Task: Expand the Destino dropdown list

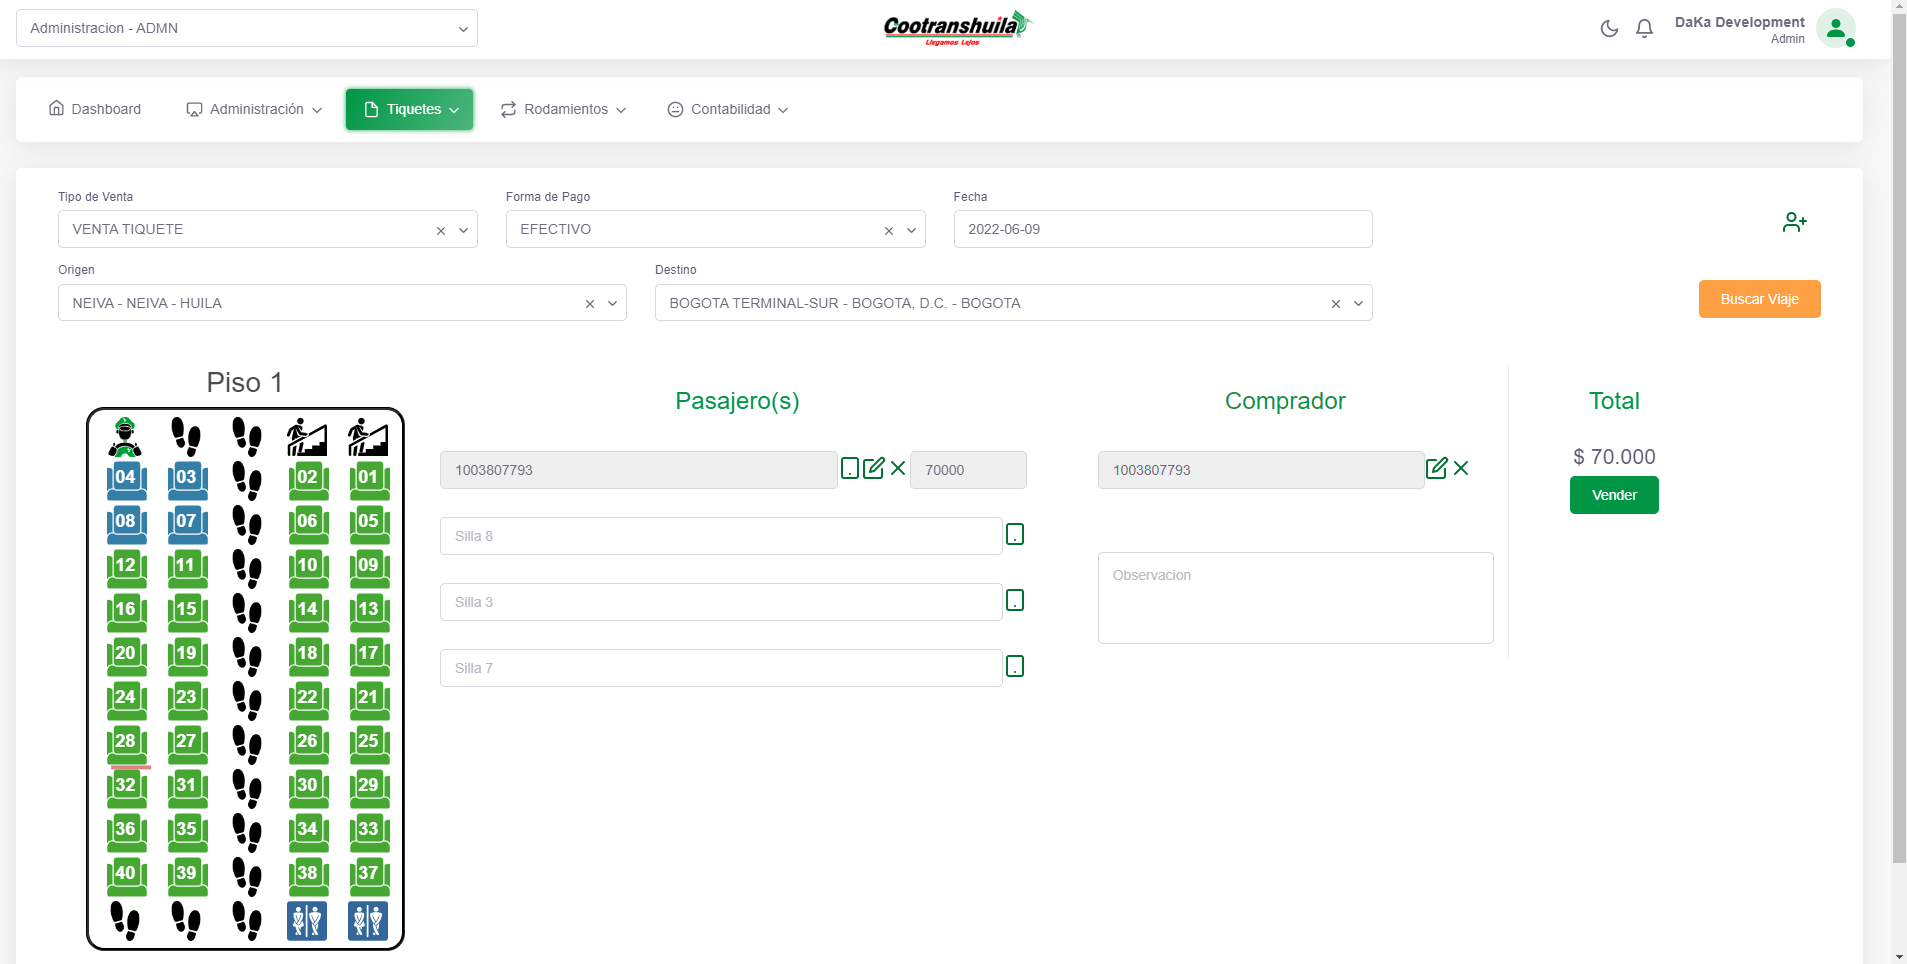Action: coord(1358,304)
